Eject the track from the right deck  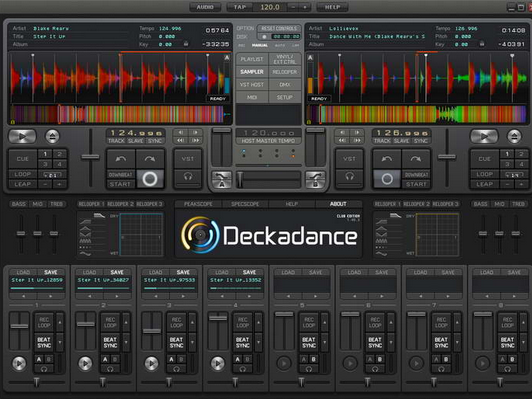pos(514,136)
